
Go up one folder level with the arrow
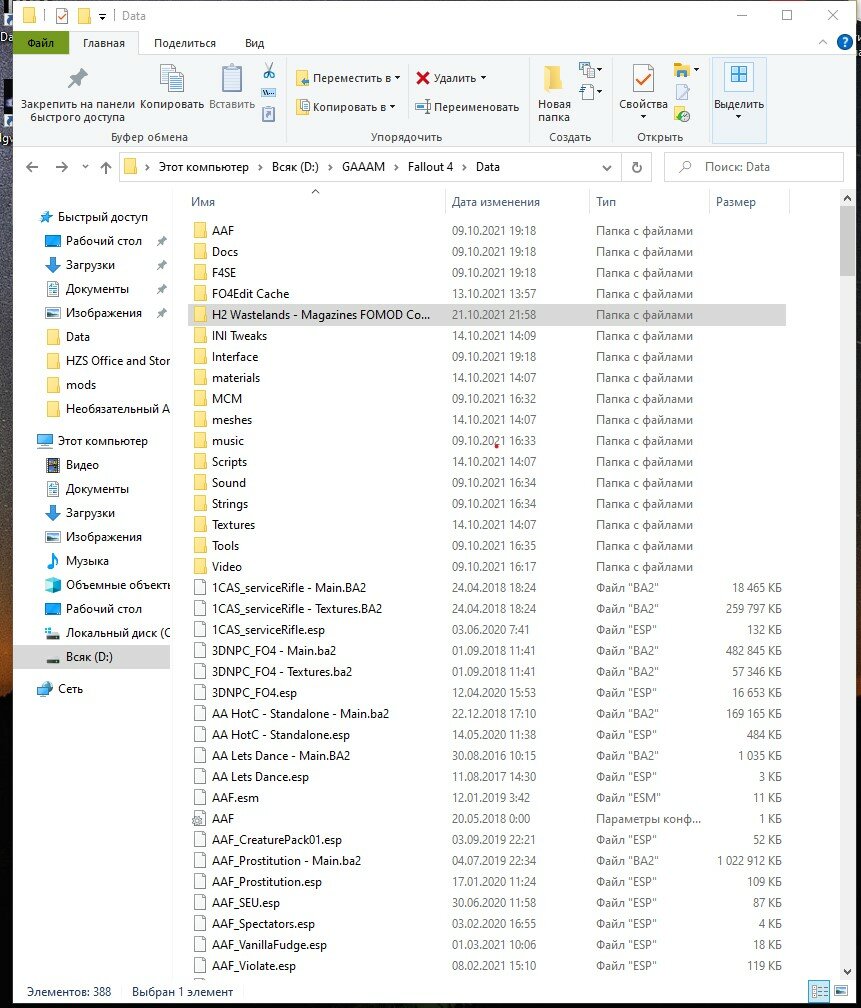click(x=106, y=167)
